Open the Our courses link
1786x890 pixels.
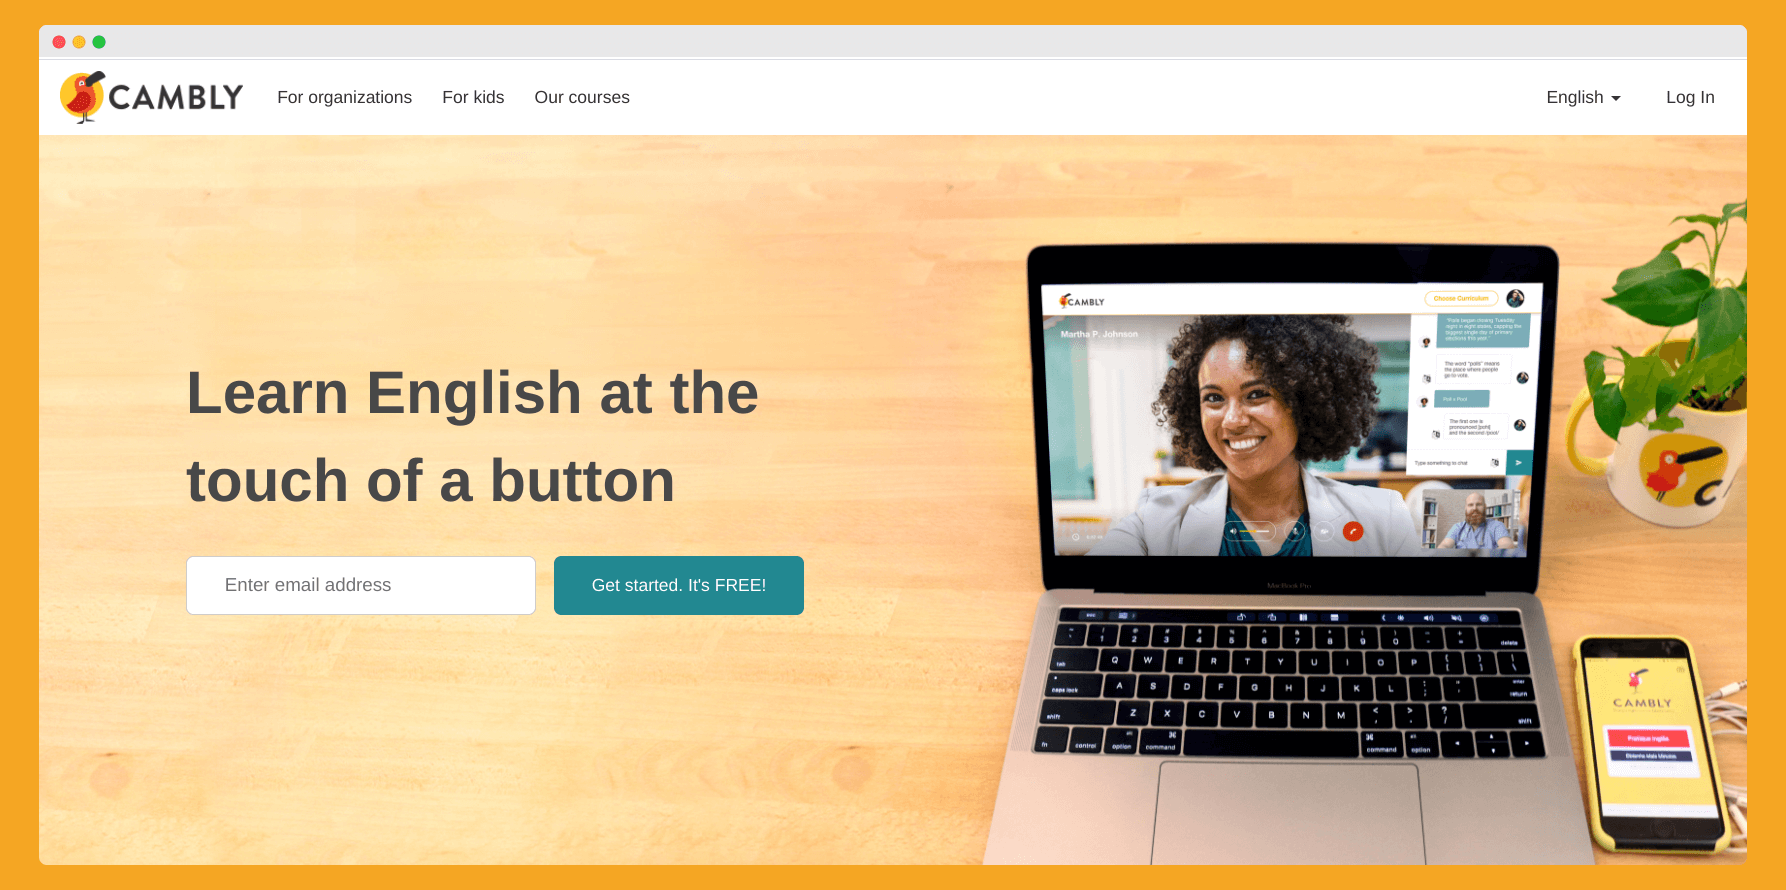582,97
